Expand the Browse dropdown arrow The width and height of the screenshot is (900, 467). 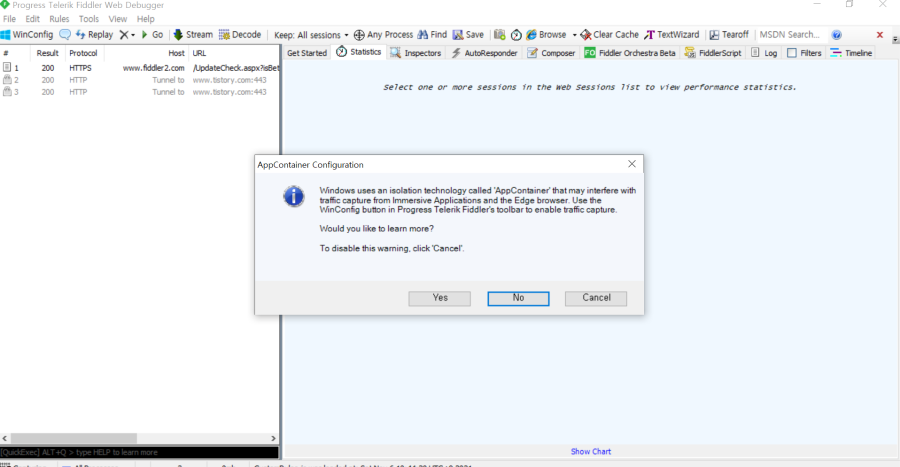click(x=574, y=35)
